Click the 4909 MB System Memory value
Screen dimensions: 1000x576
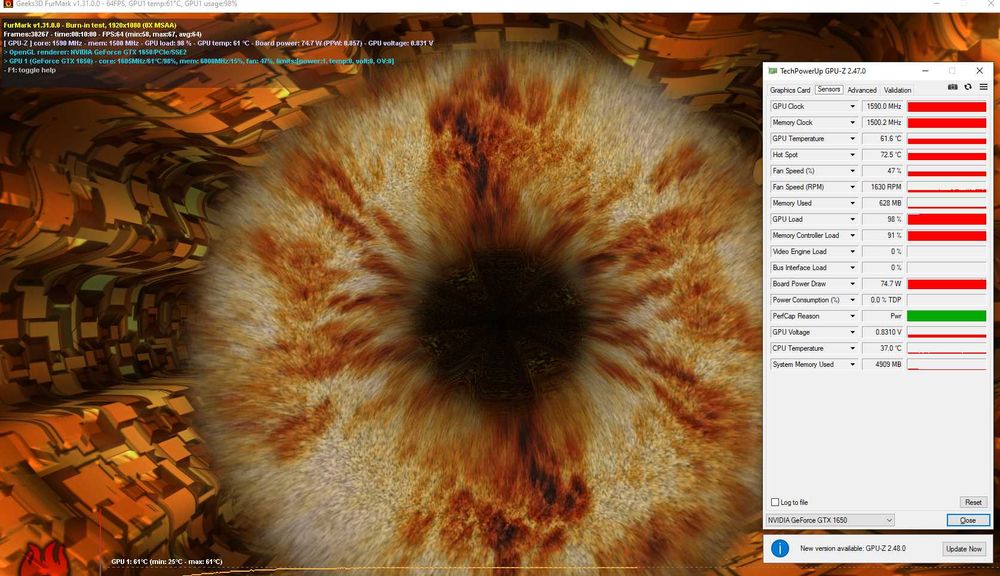tap(883, 364)
